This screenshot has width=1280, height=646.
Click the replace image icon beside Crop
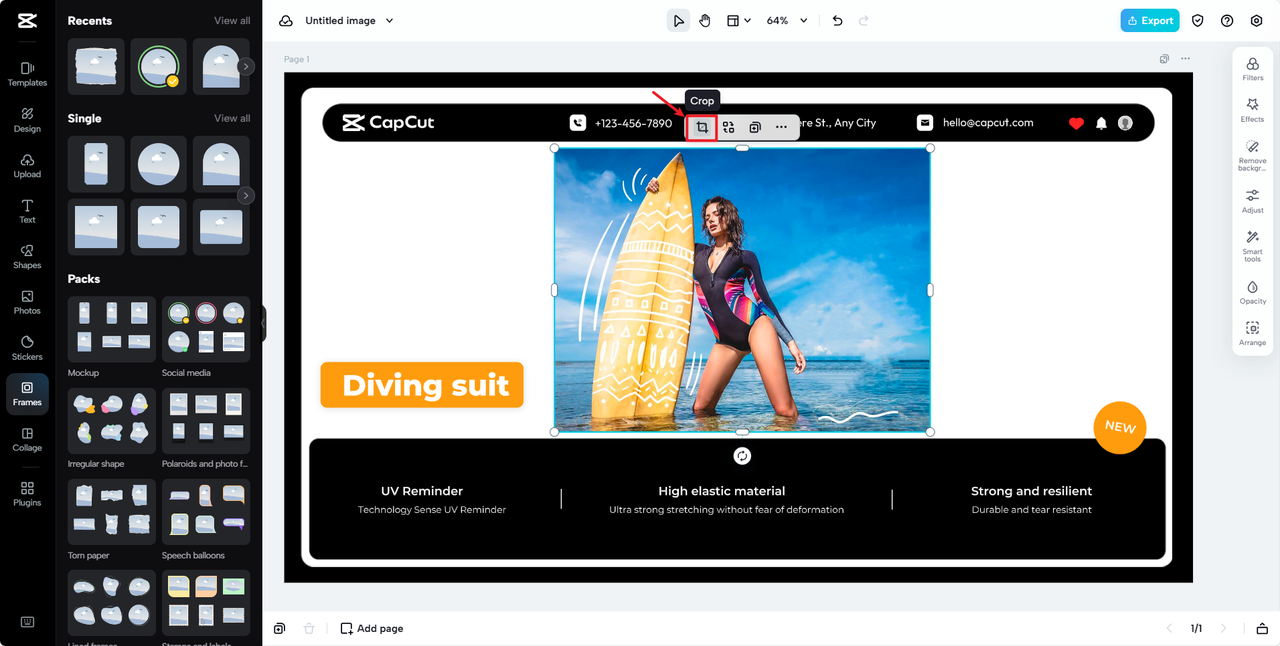[729, 127]
